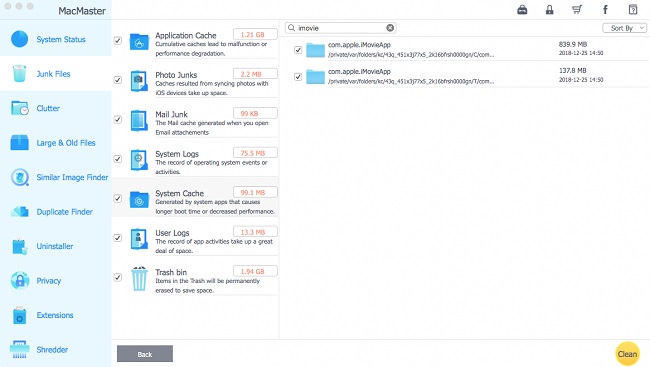Screen dimensions: 650x367
Task: Click the Shredder icon
Action: point(19,350)
